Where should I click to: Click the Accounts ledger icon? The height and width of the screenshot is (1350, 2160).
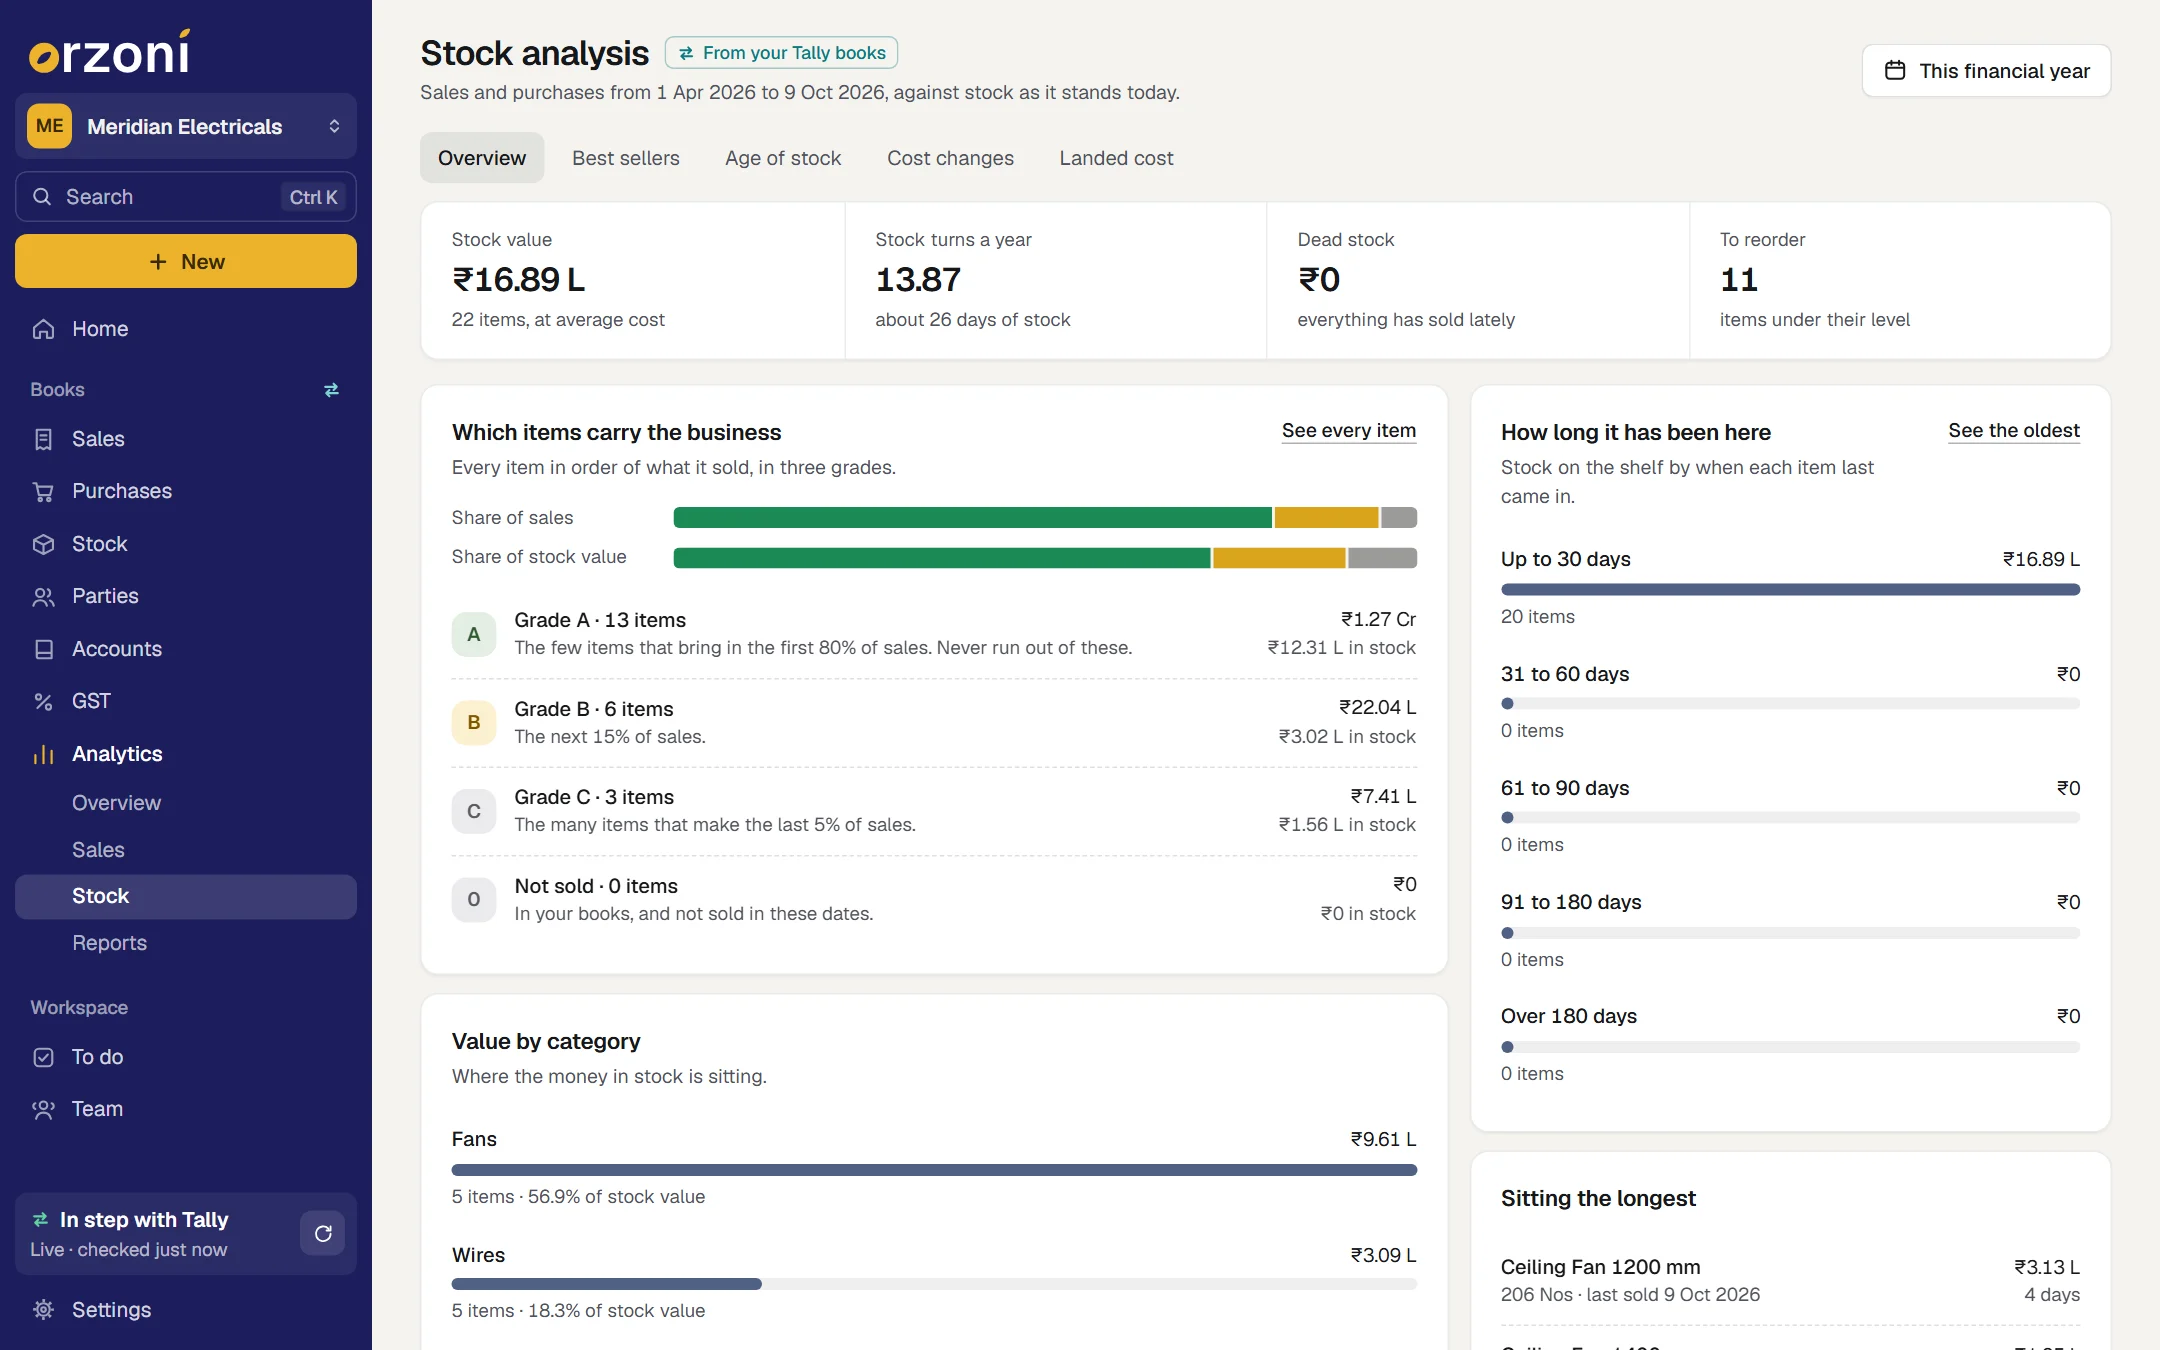[x=43, y=649]
